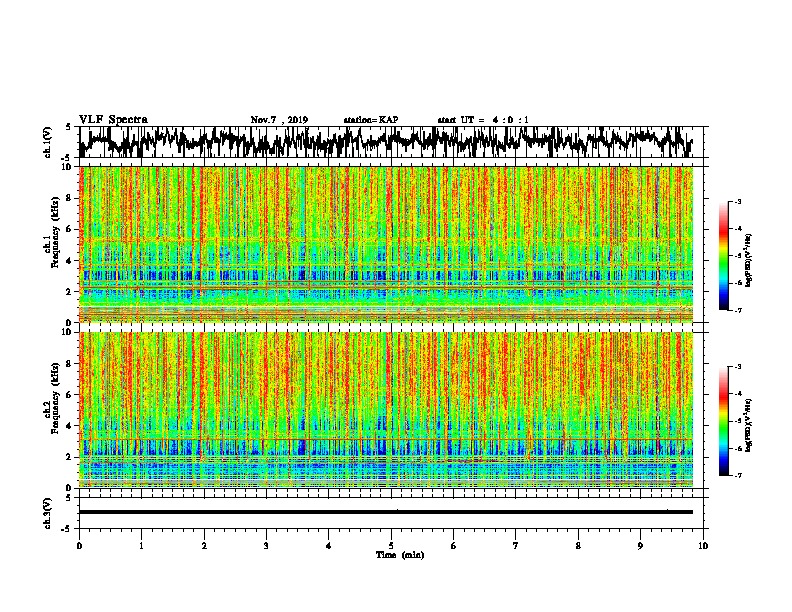Screen dimensions: 792x612
Task: Click the "8" kHz tick on ch.1 frequency axis
Action: [69, 198]
